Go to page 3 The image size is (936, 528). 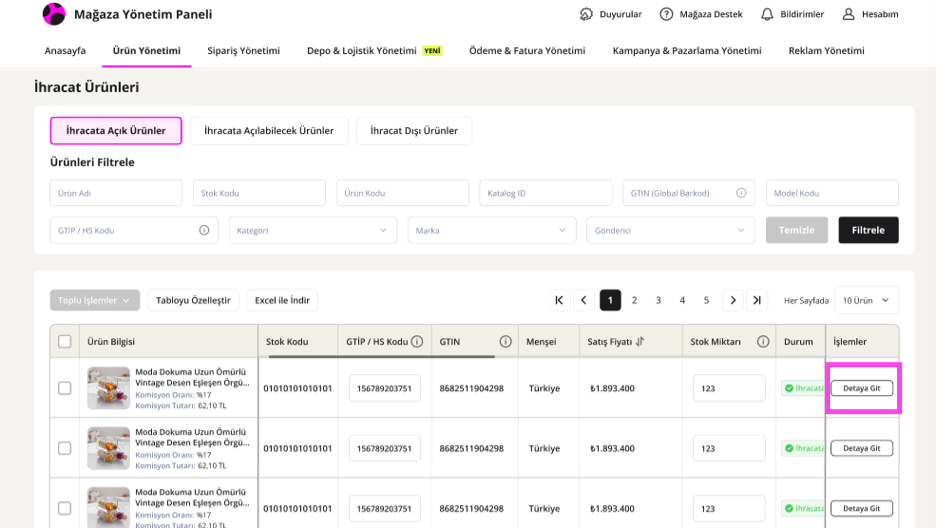point(658,300)
